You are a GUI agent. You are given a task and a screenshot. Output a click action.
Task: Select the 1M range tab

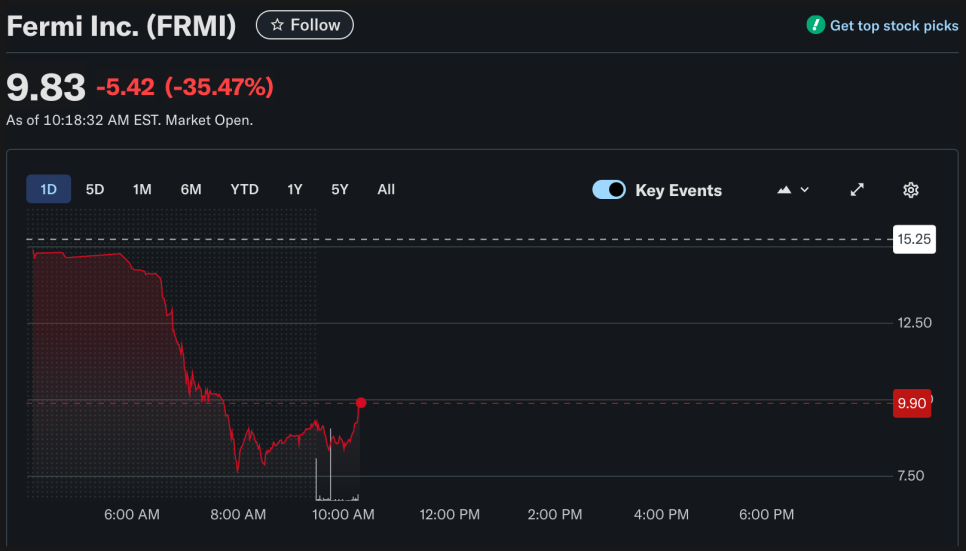click(x=142, y=189)
